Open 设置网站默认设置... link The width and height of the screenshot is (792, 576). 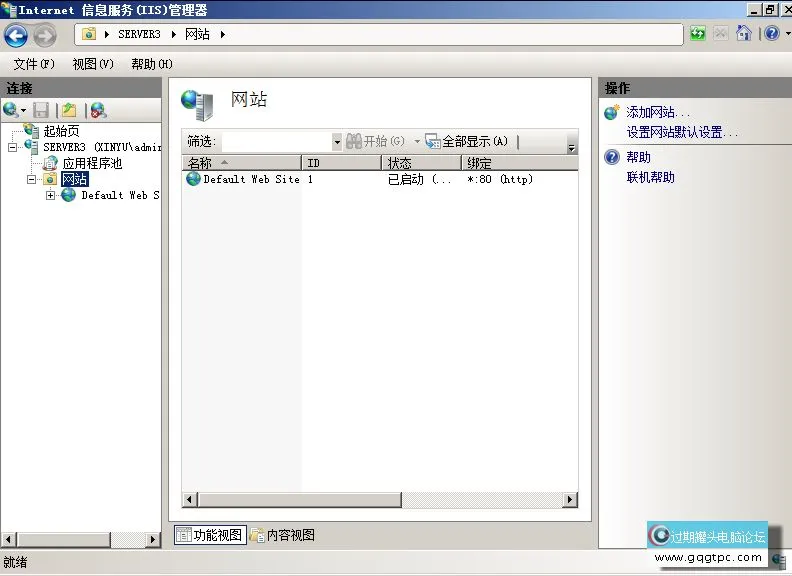682,132
